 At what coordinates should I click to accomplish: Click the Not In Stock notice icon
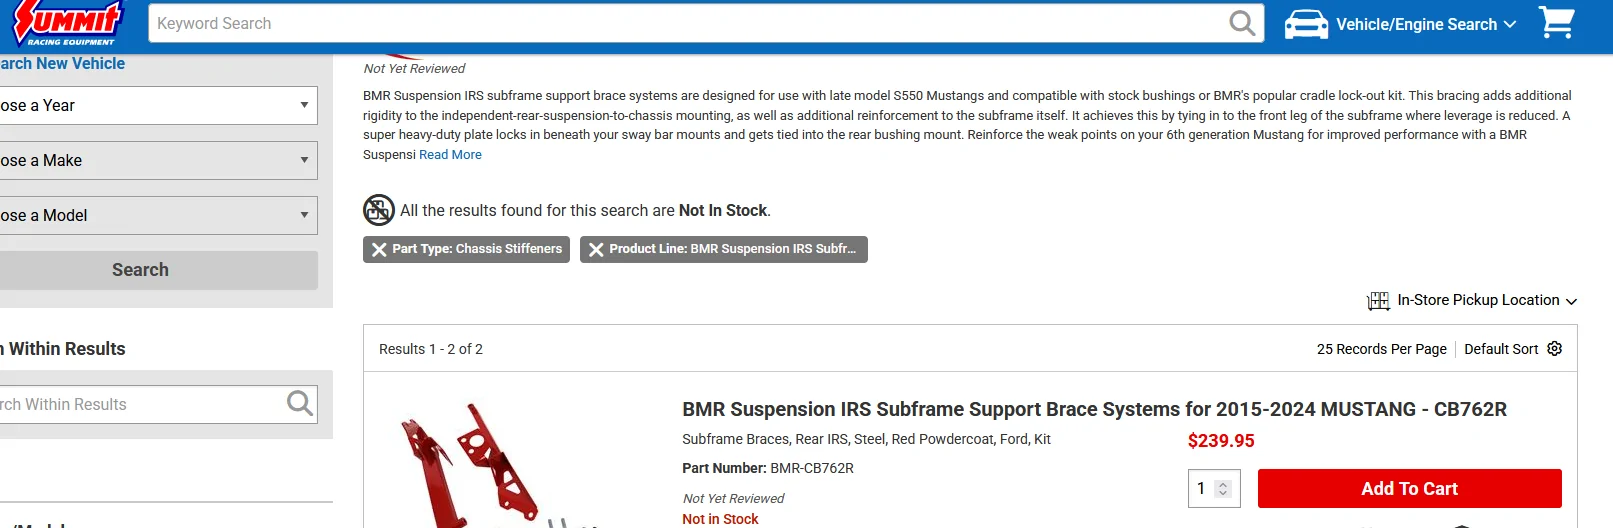[x=378, y=210]
